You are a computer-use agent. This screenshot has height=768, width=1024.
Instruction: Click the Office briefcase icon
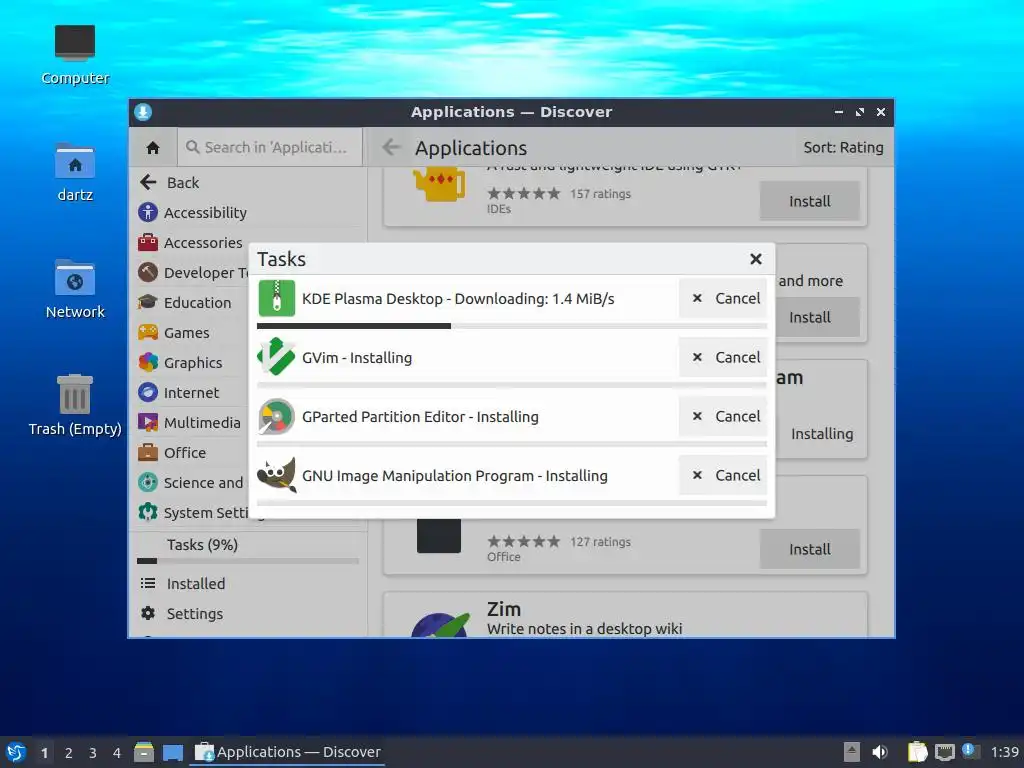(148, 452)
